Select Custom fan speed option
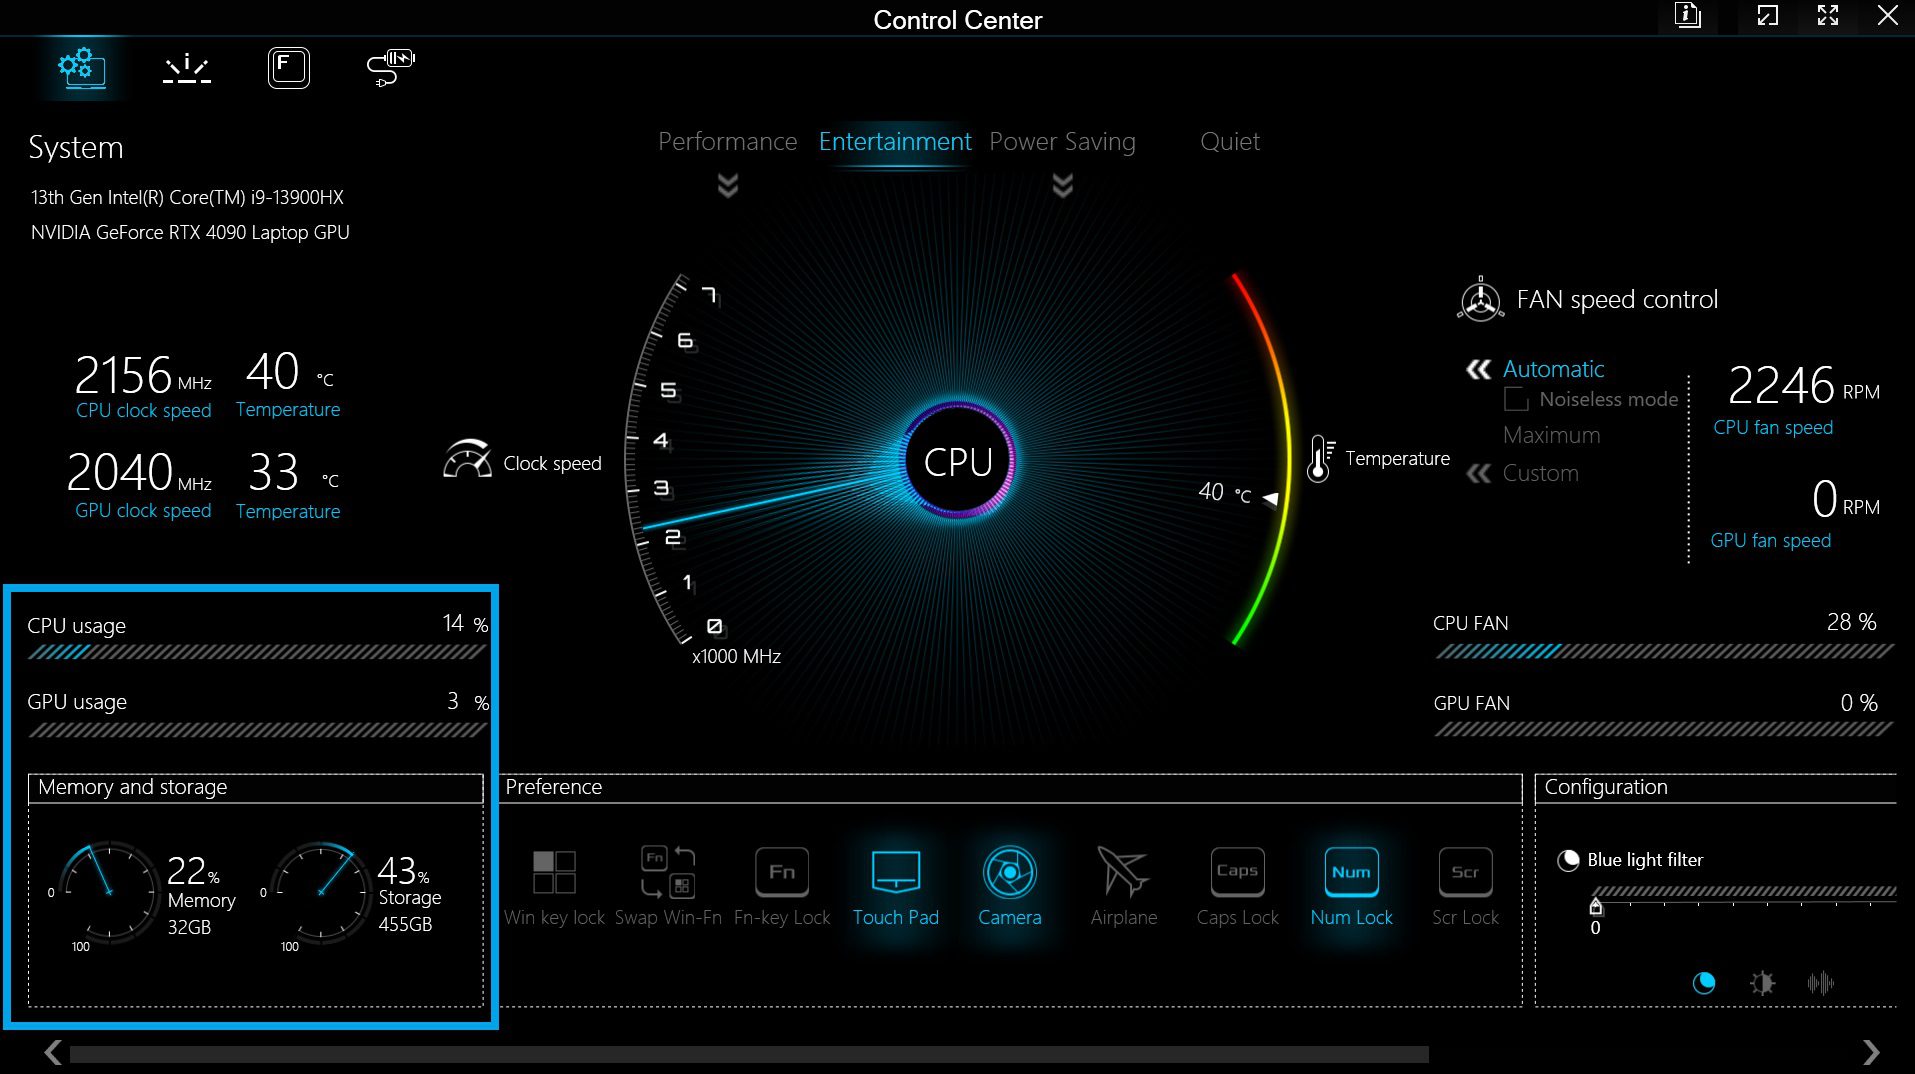Image resolution: width=1915 pixels, height=1074 pixels. pyautogui.click(x=1540, y=474)
